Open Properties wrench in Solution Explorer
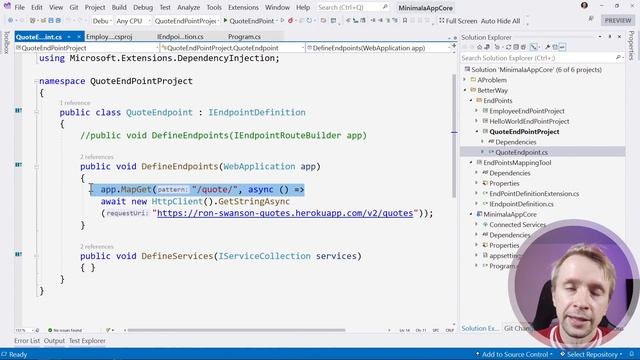The width and height of the screenshot is (640, 360). point(547,47)
